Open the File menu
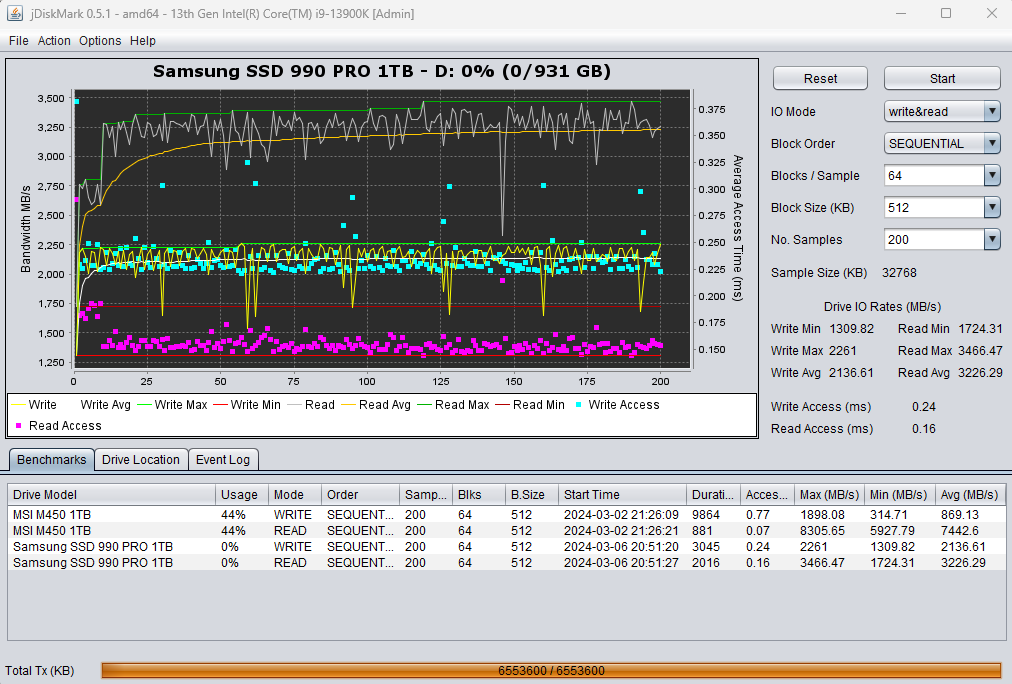 click(x=19, y=41)
